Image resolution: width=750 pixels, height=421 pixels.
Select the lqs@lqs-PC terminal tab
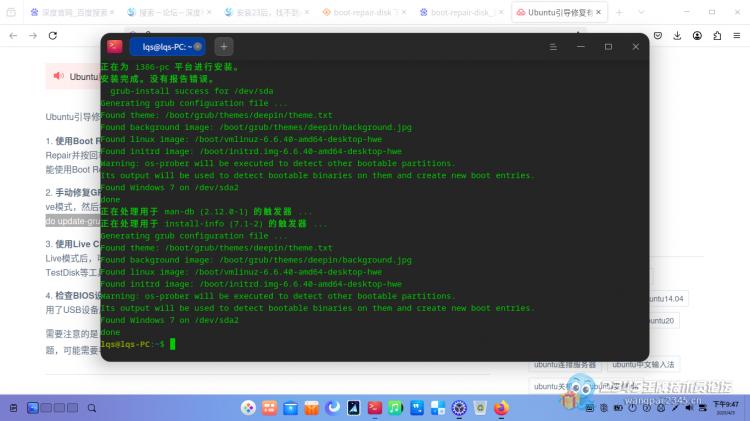click(167, 46)
